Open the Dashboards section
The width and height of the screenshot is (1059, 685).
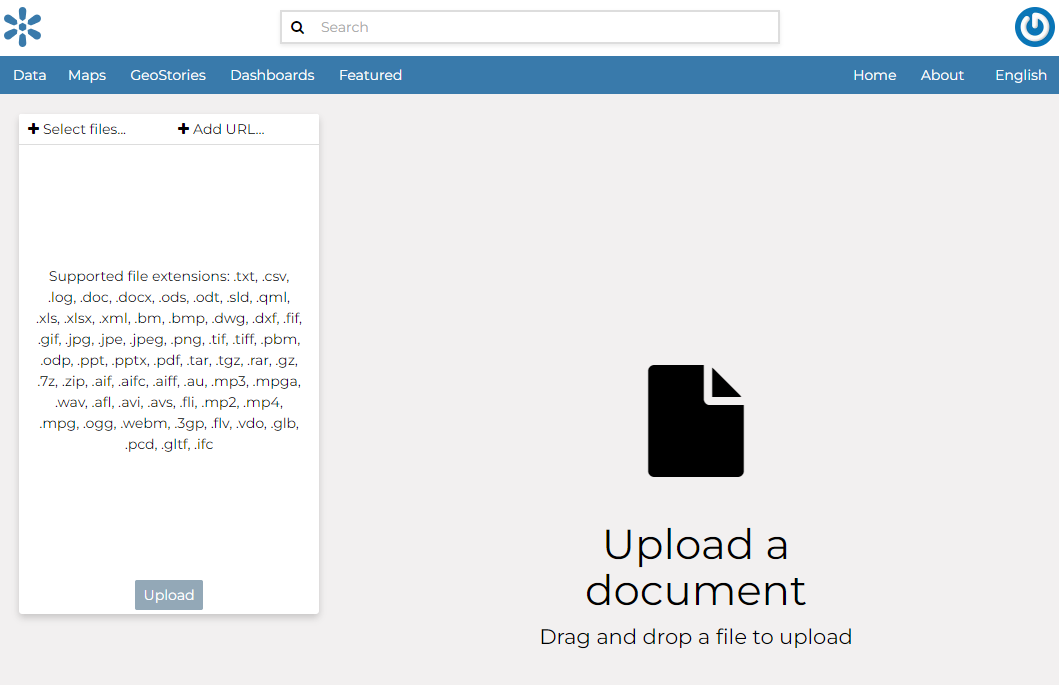pyautogui.click(x=272, y=75)
